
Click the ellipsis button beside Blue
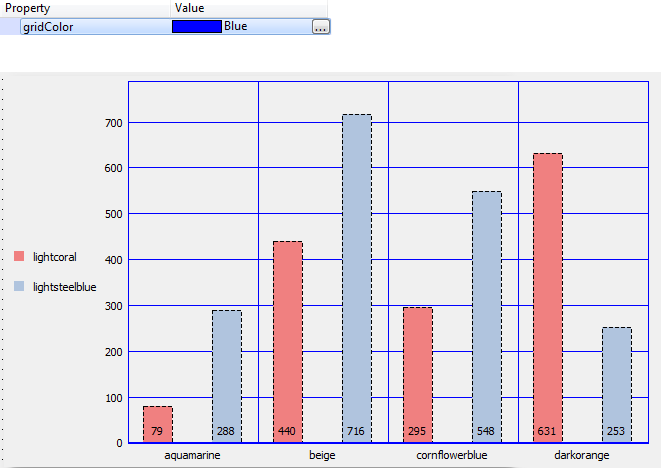pyautogui.click(x=319, y=27)
